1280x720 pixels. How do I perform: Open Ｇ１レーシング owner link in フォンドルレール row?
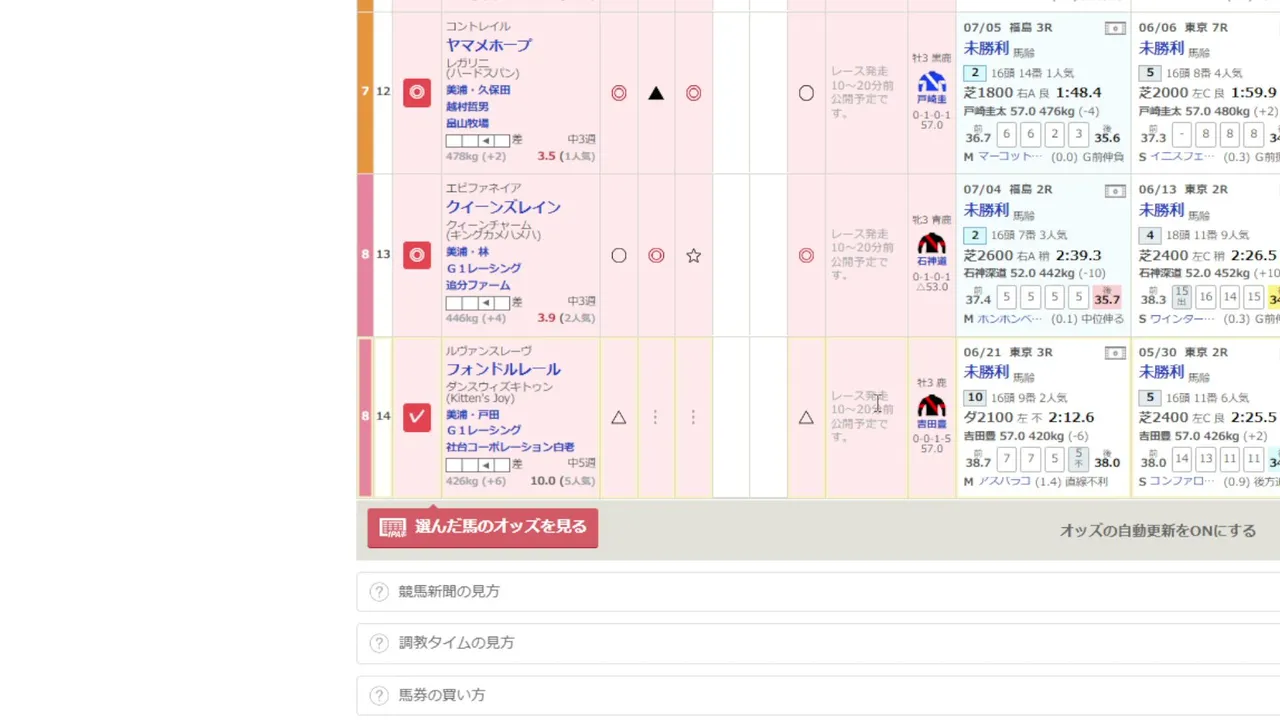click(483, 430)
